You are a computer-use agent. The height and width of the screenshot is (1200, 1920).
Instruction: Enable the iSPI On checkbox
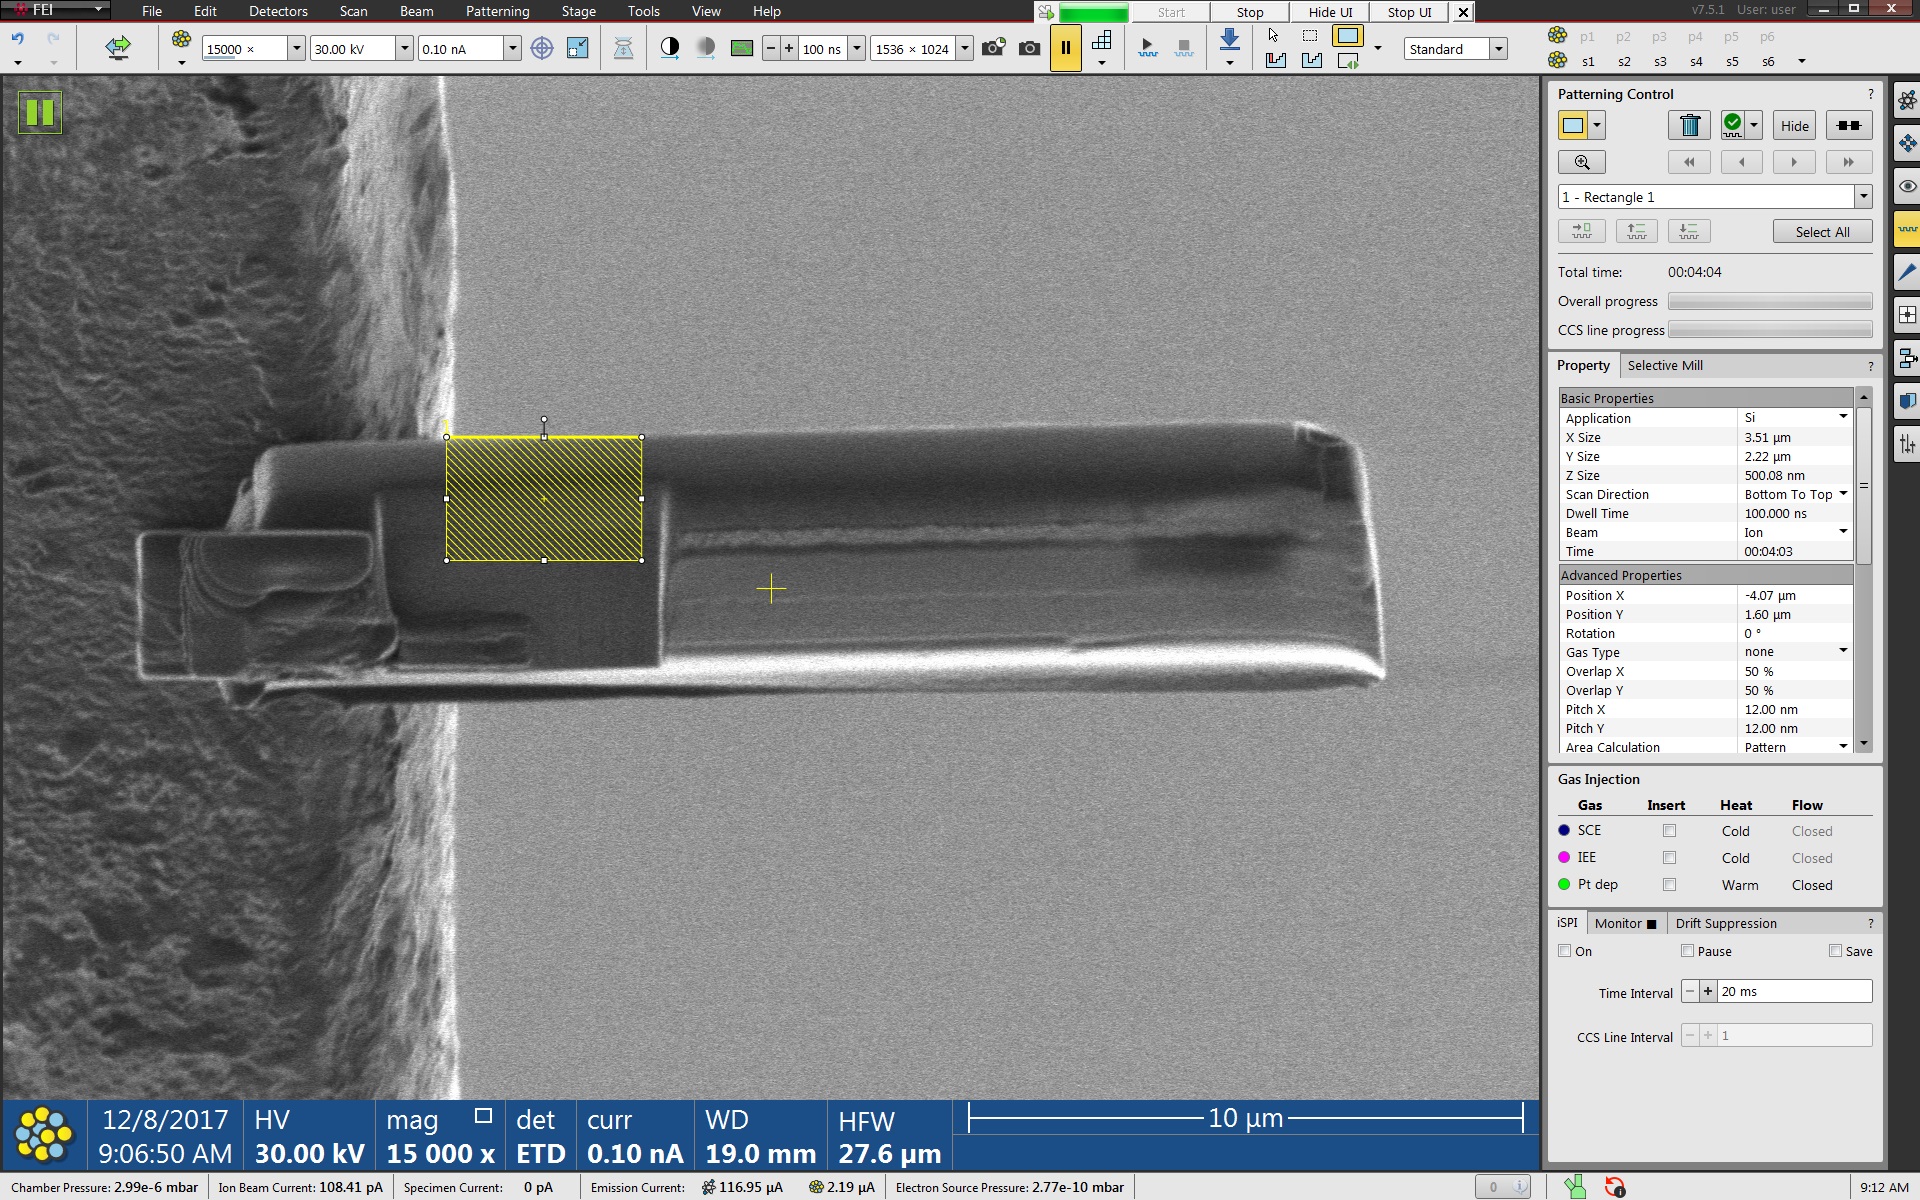pyautogui.click(x=1565, y=951)
